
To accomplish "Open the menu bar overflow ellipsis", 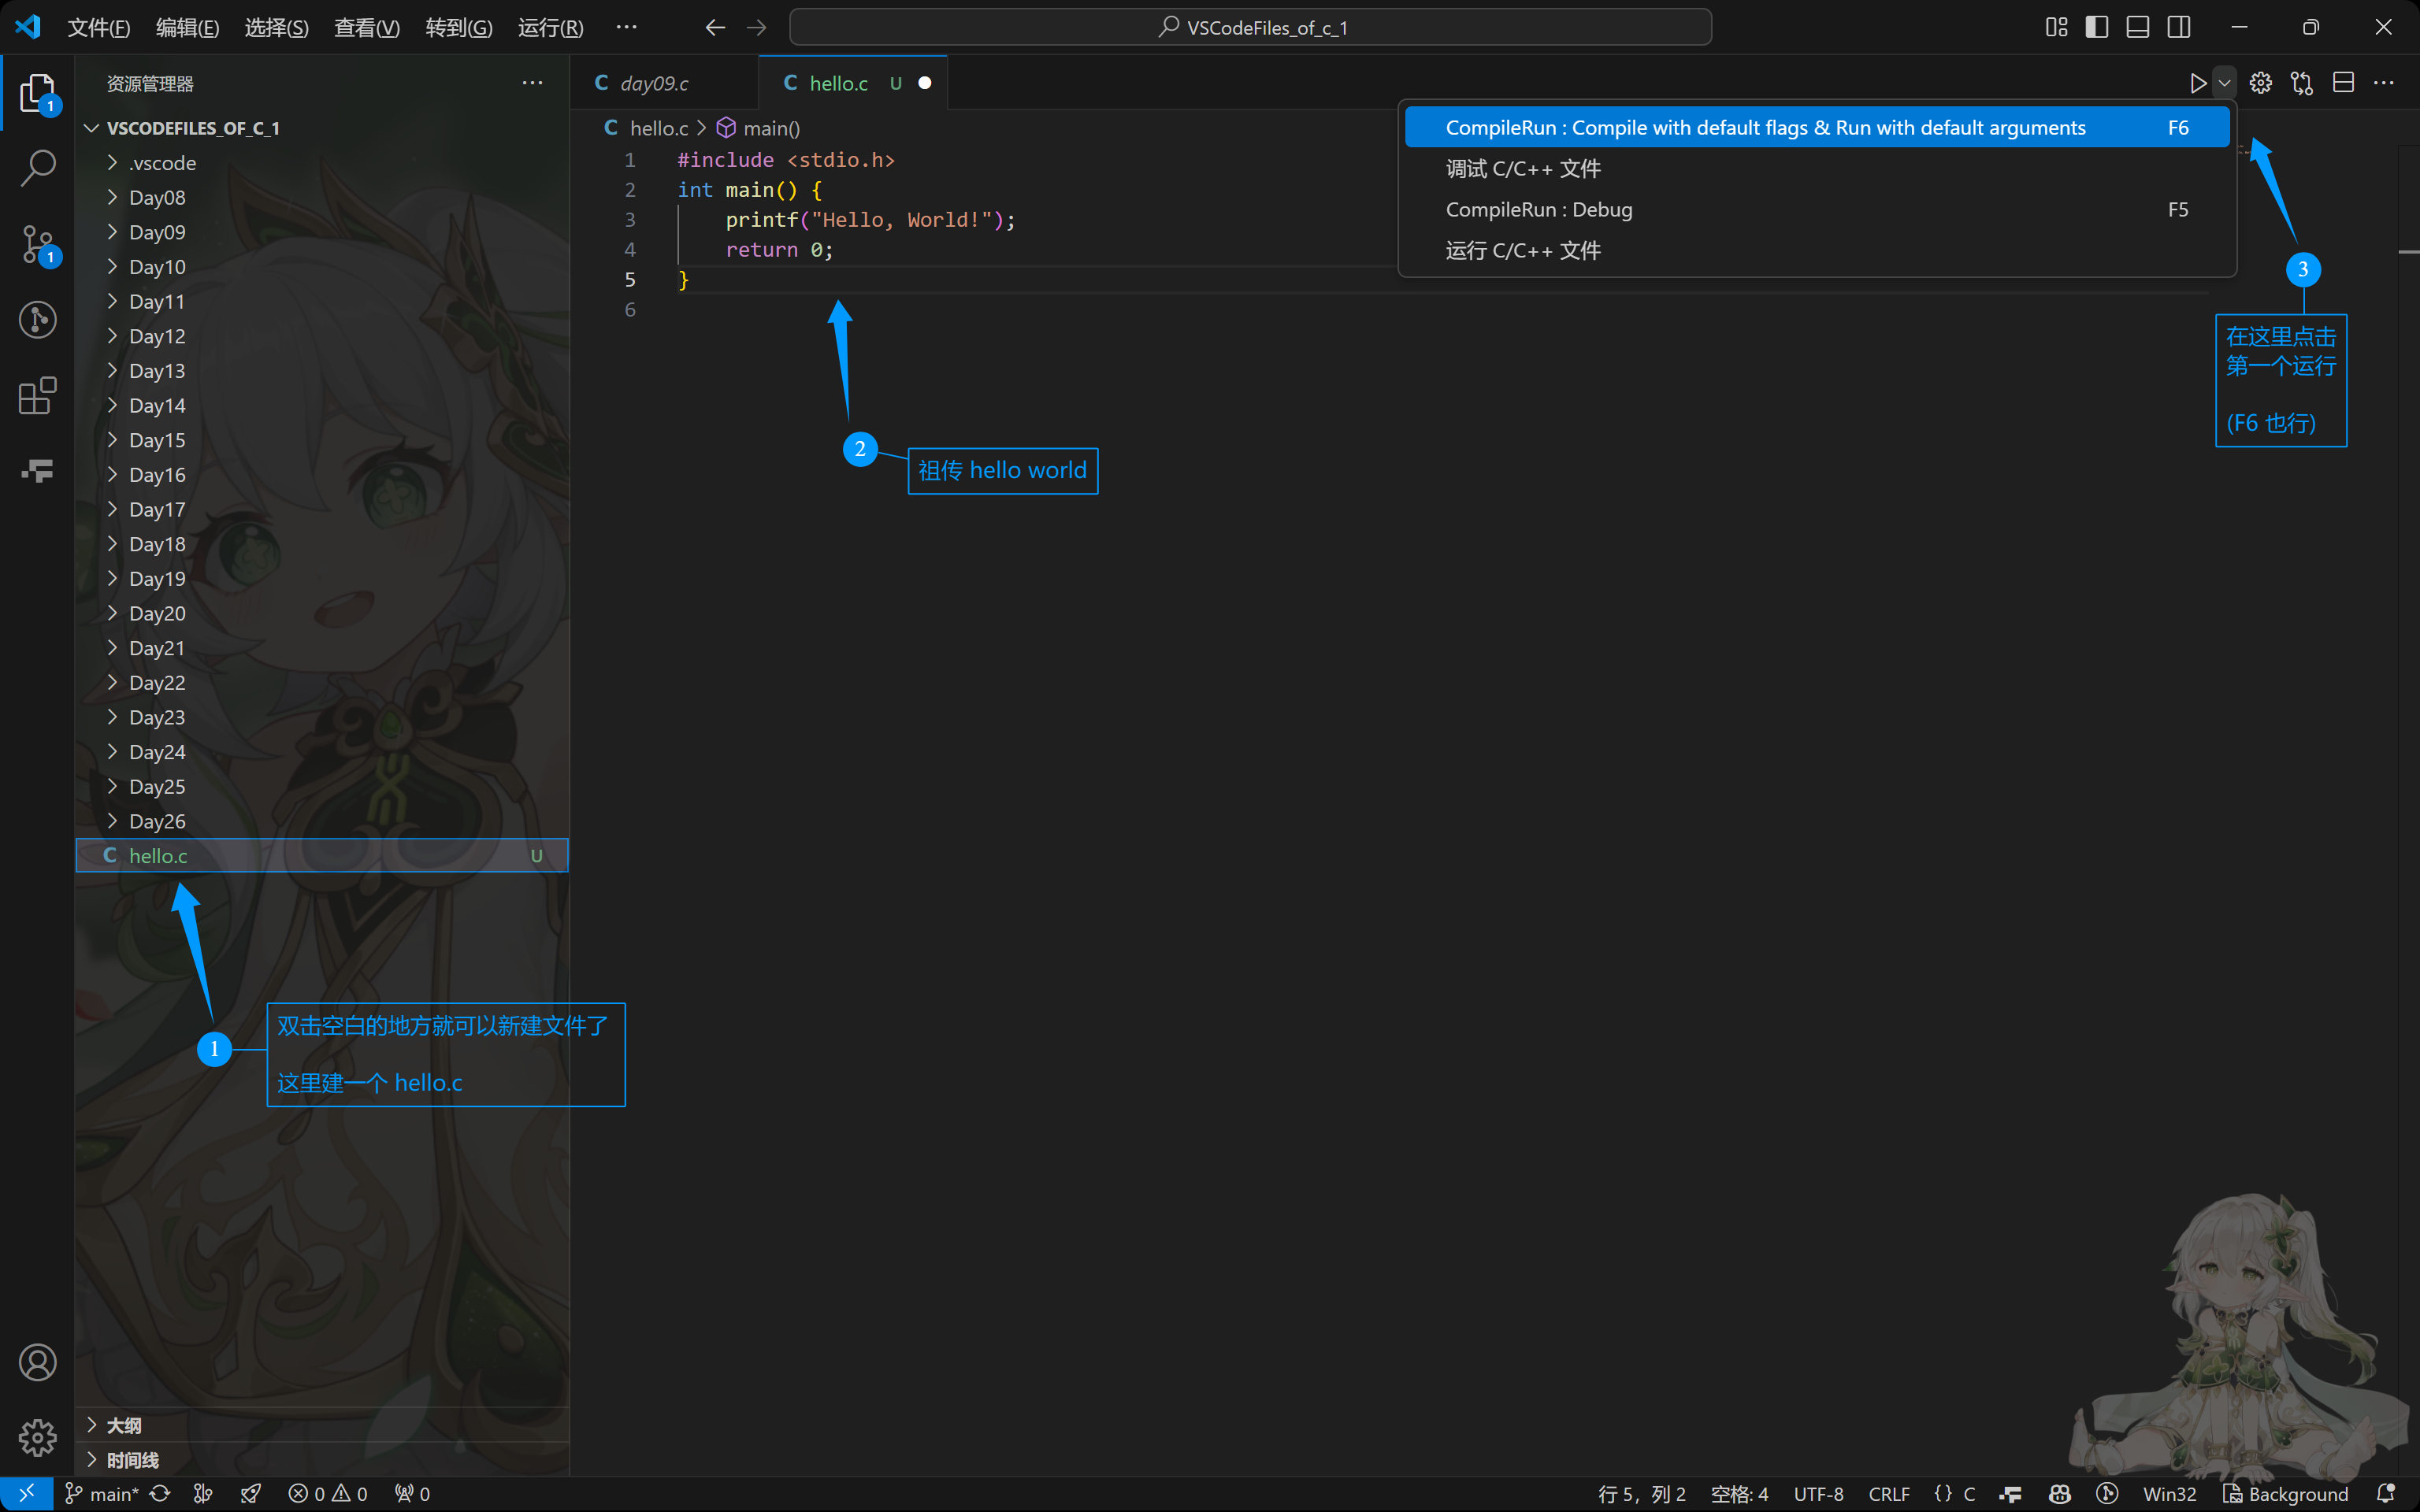I will coord(626,28).
